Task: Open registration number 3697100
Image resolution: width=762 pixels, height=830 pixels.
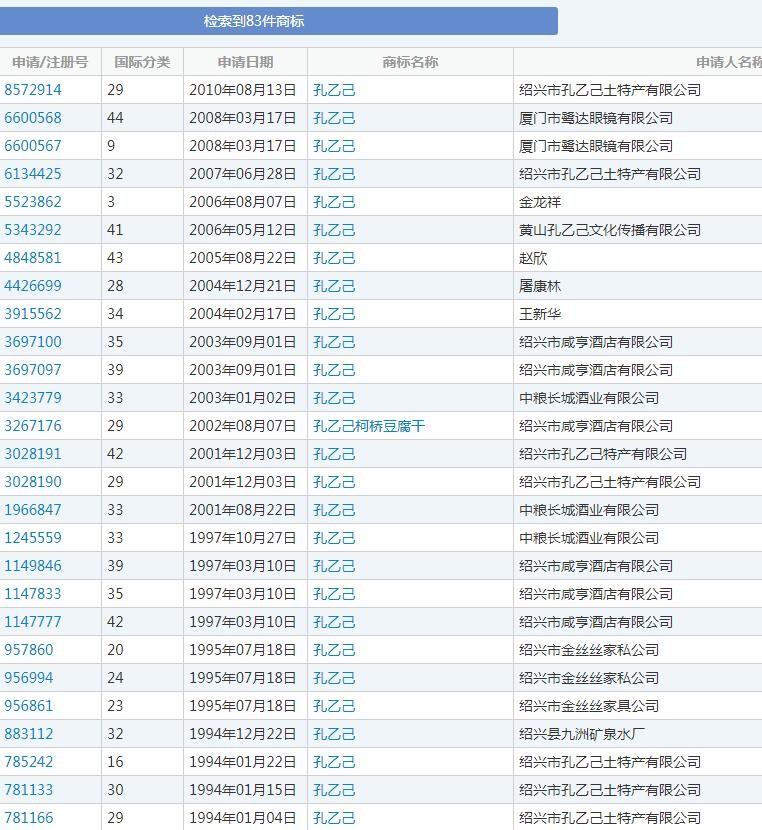Action: point(33,342)
